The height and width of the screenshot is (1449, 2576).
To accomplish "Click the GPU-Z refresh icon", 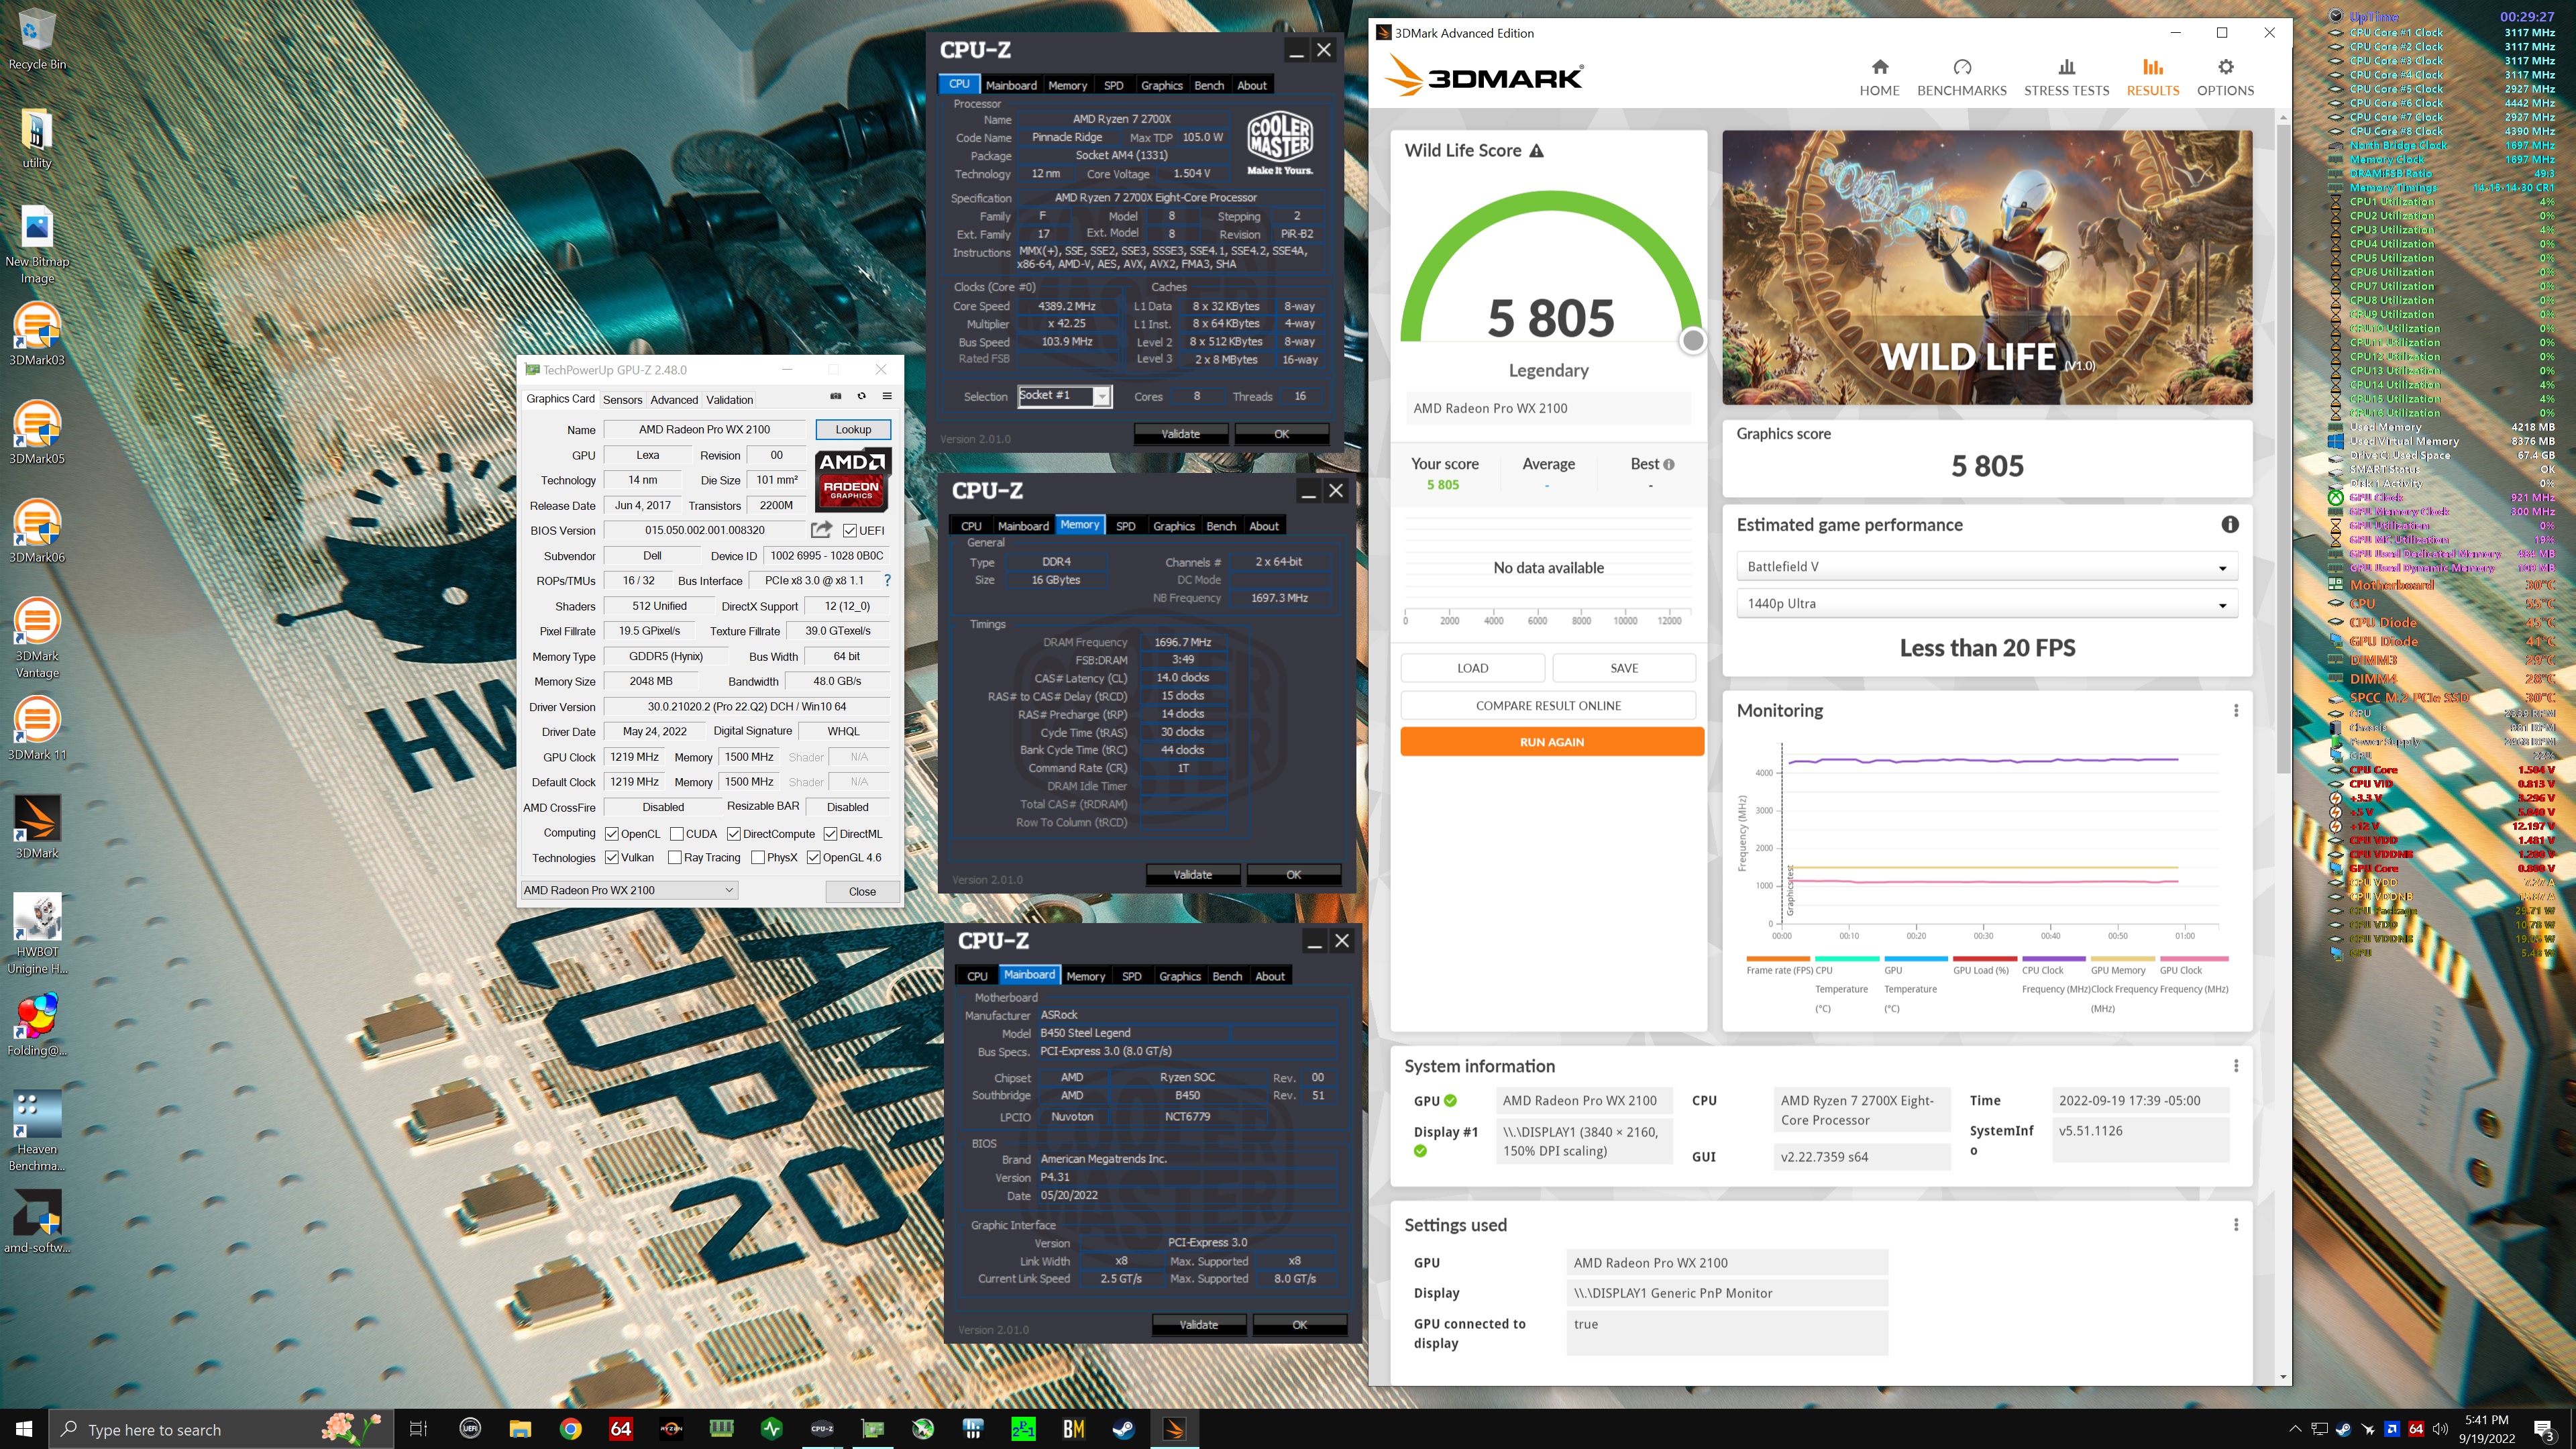I will point(861,396).
